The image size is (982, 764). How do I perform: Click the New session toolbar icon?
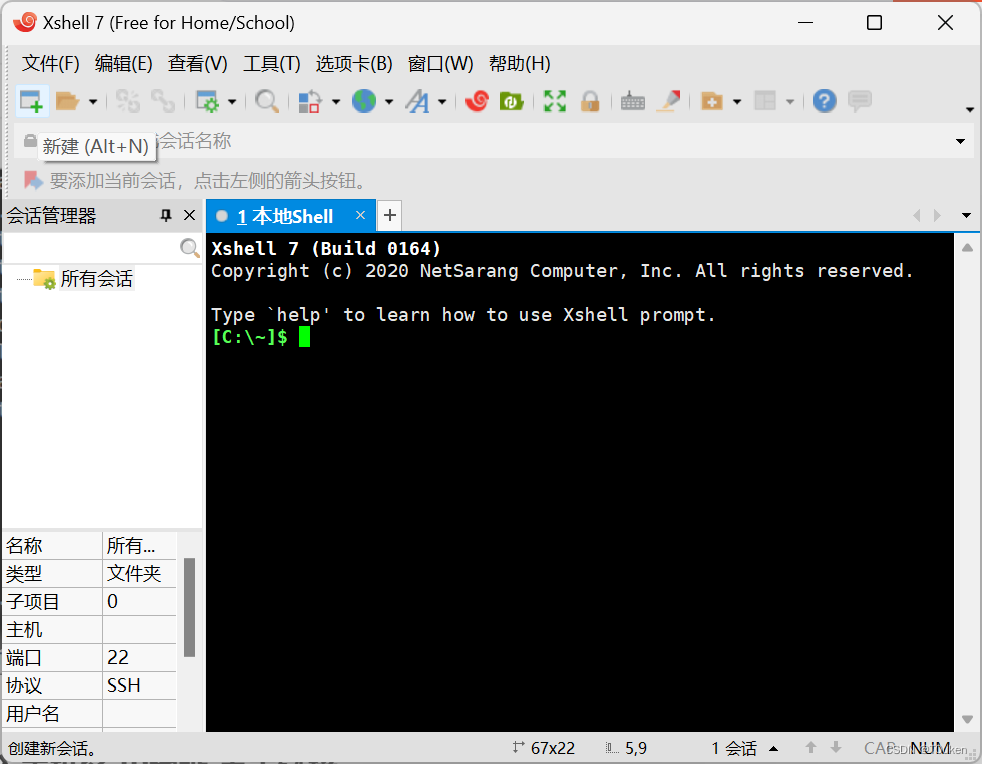coord(31,101)
